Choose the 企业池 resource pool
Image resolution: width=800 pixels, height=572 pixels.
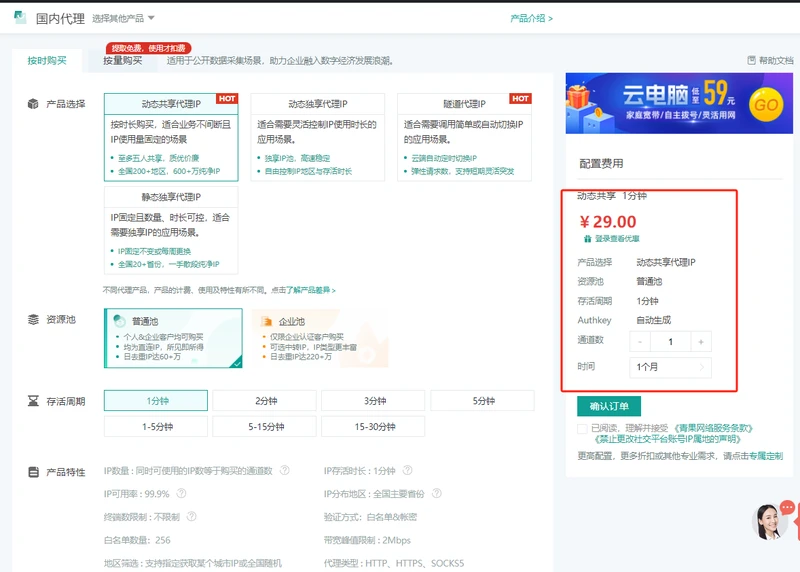click(x=320, y=338)
